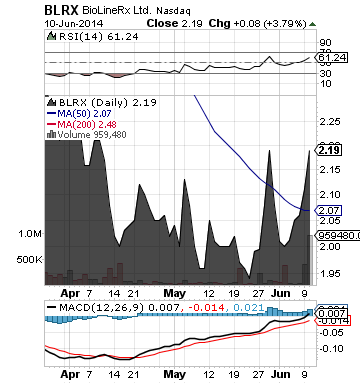
Task: Click the Nasdaq exchange label
Action: tap(173, 11)
